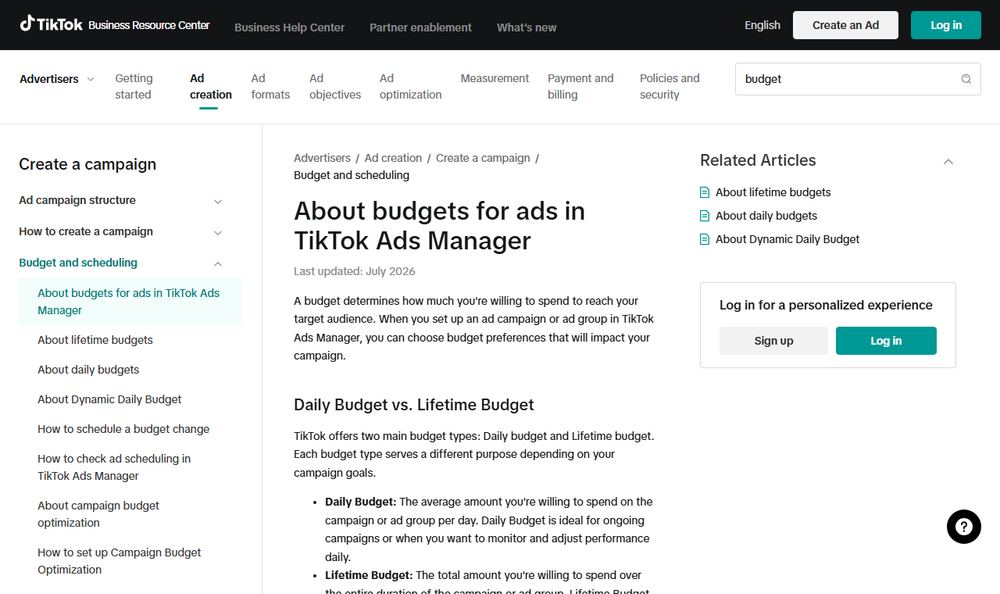The width and height of the screenshot is (1000, 594).
Task: Switch to the Ad optimization tab
Action: pos(410,86)
